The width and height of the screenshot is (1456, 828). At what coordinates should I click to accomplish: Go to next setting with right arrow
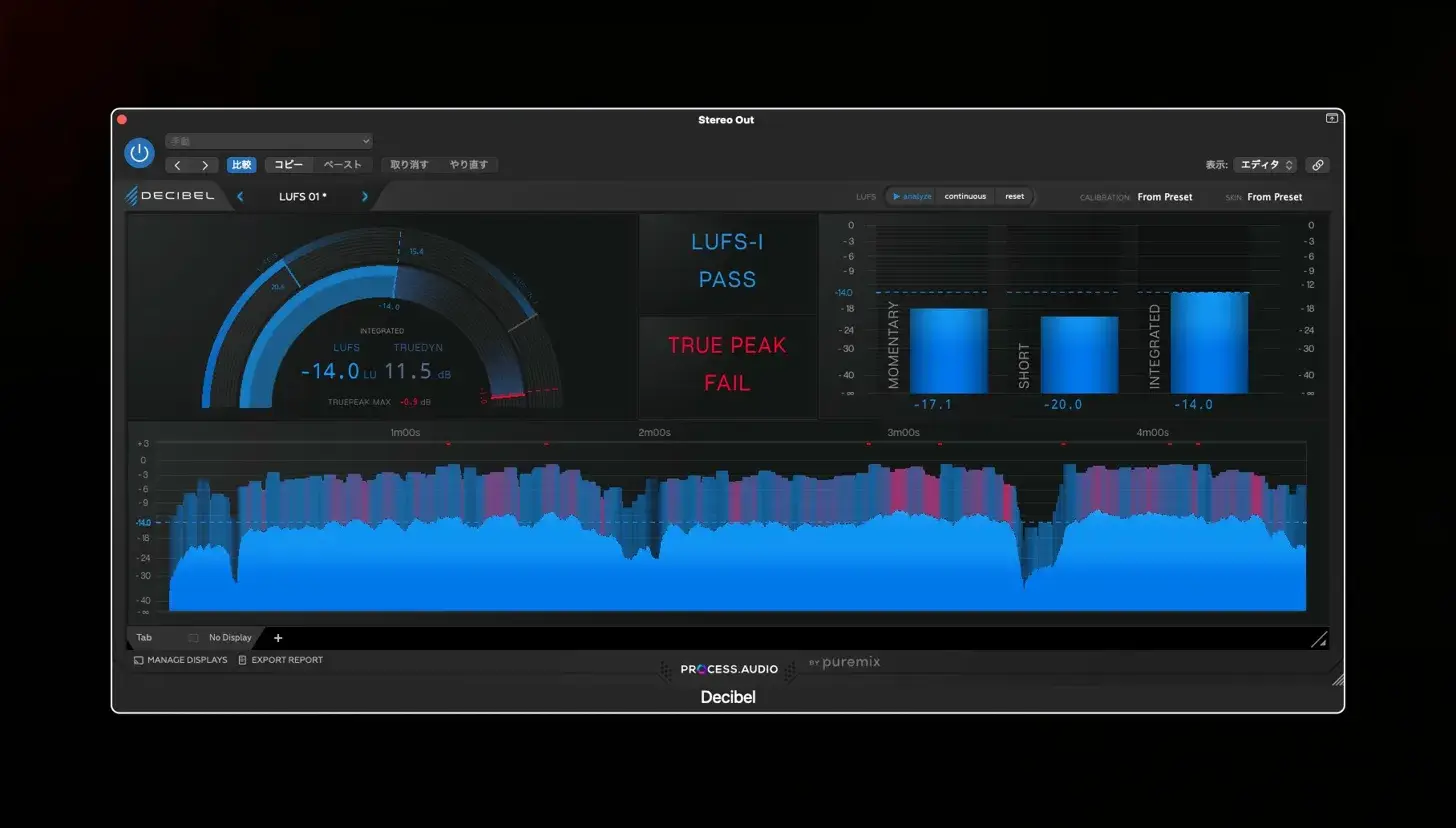pyautogui.click(x=205, y=165)
